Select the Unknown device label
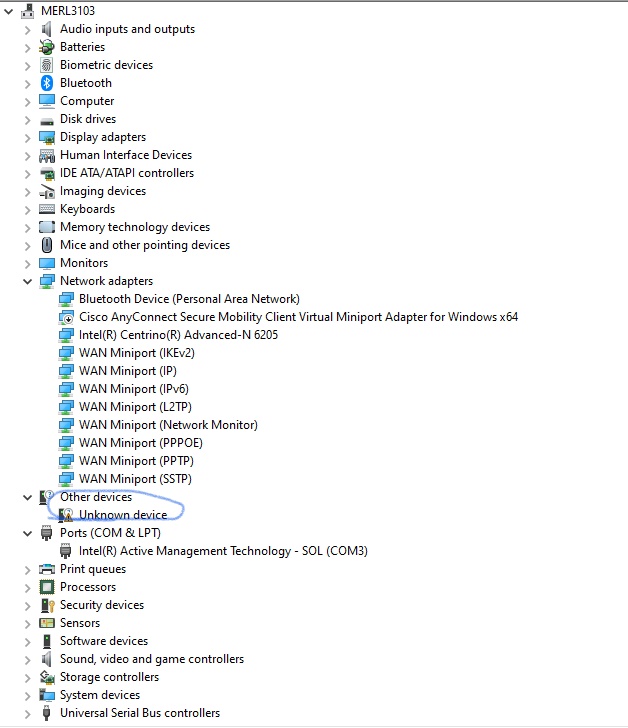This screenshot has width=628, height=728. [x=123, y=515]
